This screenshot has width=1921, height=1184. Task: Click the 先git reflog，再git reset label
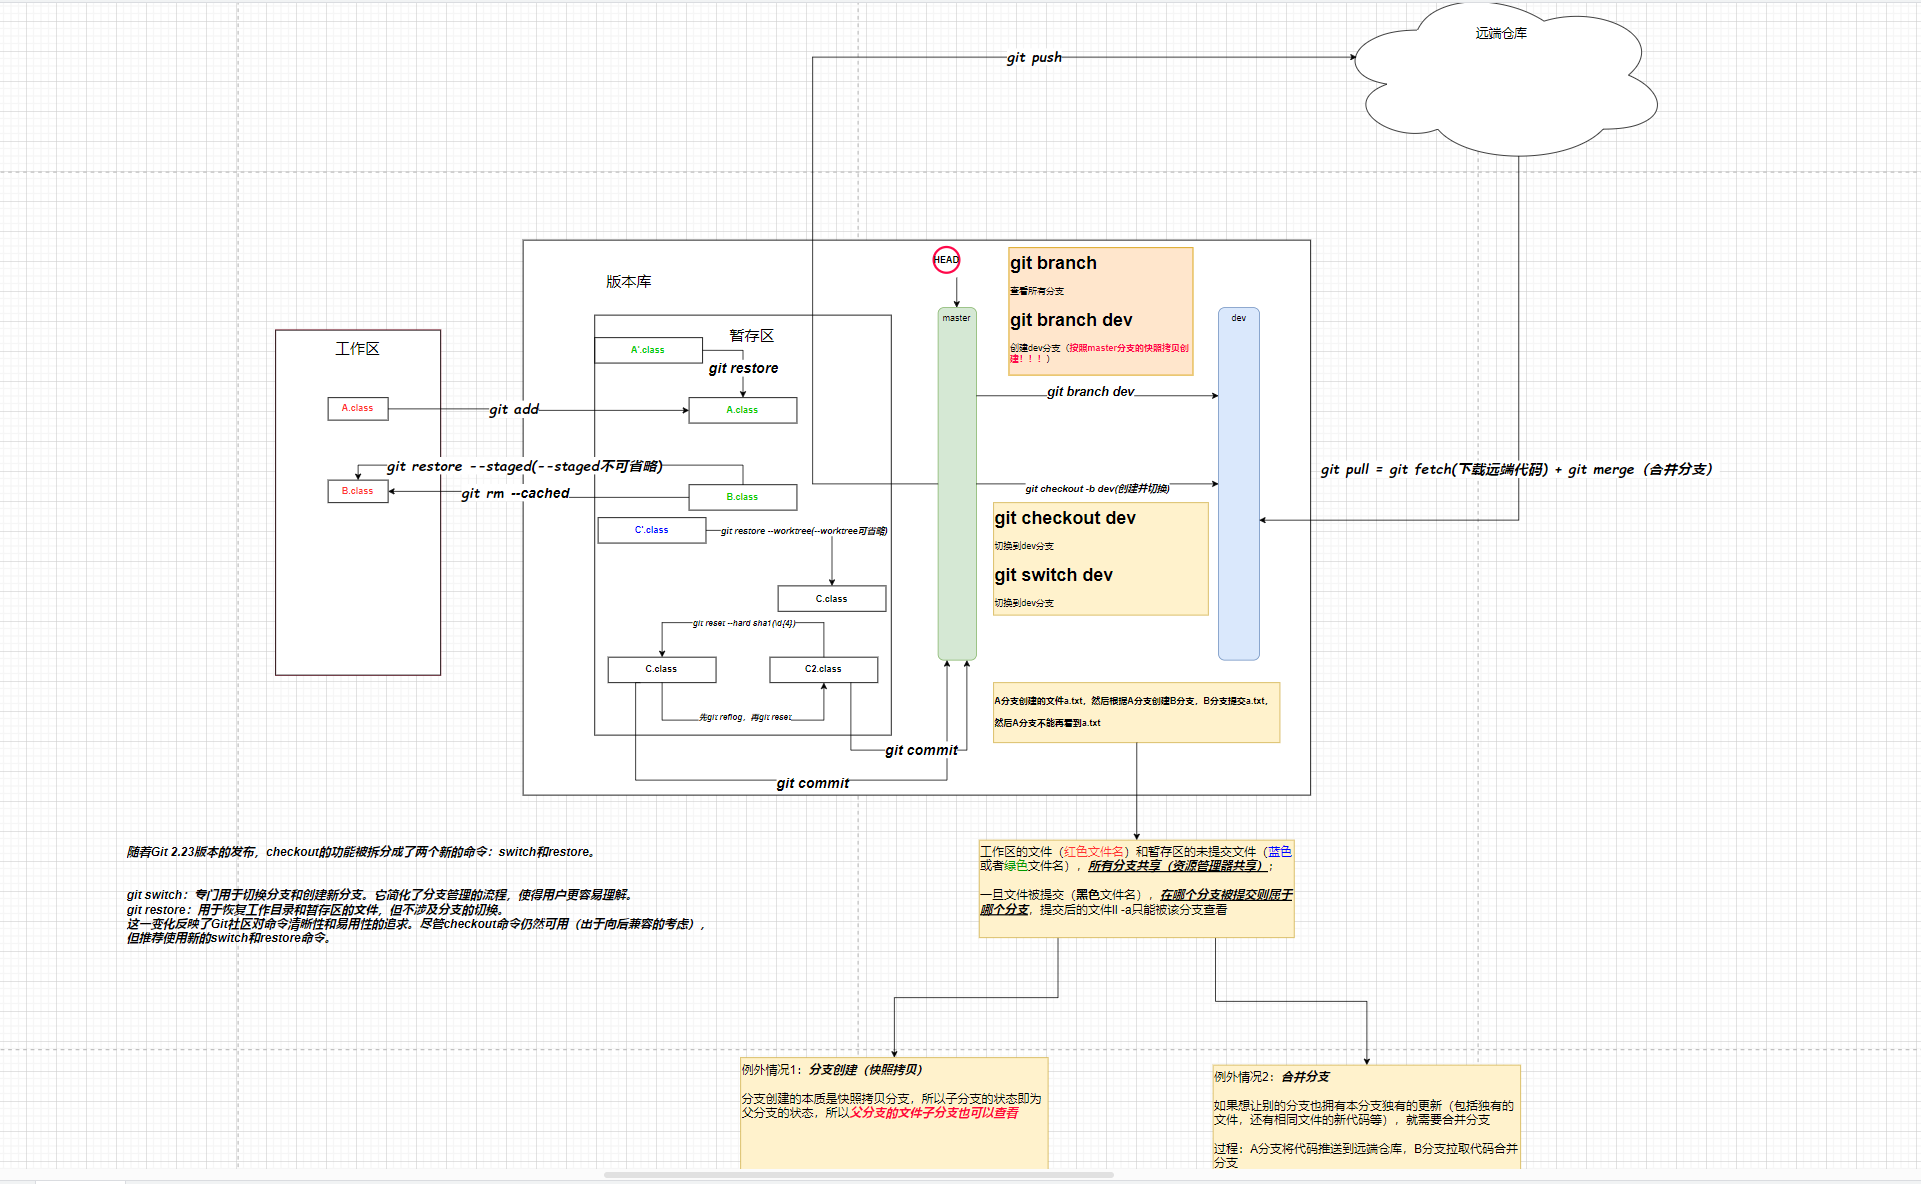[745, 717]
